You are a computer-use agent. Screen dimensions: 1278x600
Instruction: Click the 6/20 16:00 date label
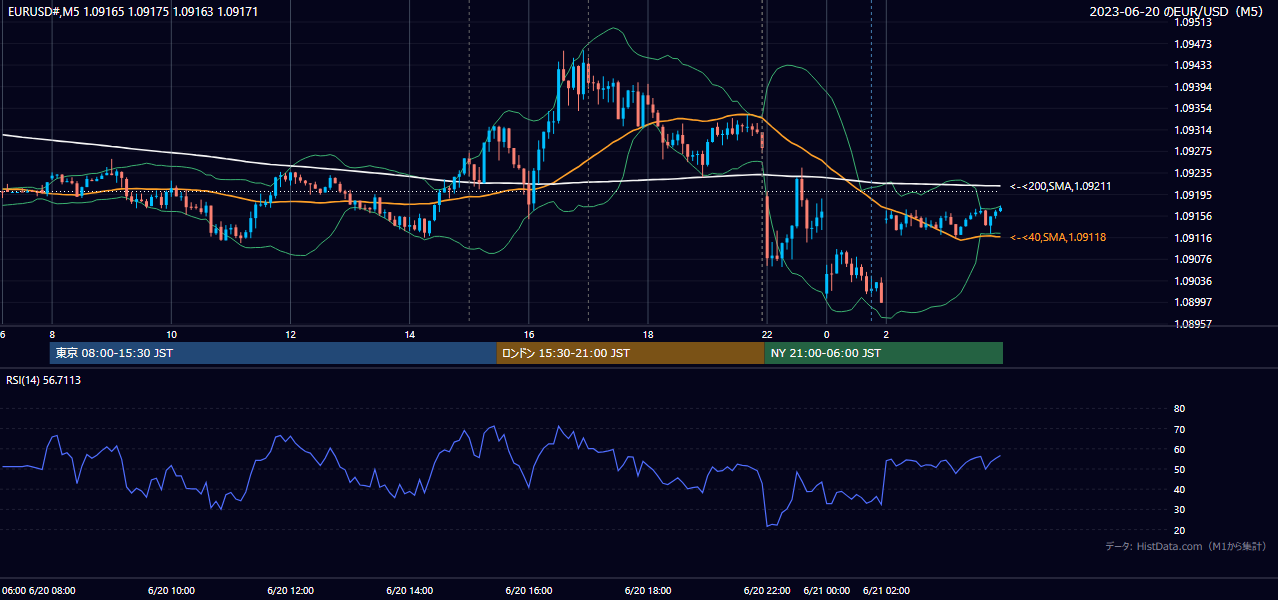pyautogui.click(x=529, y=591)
